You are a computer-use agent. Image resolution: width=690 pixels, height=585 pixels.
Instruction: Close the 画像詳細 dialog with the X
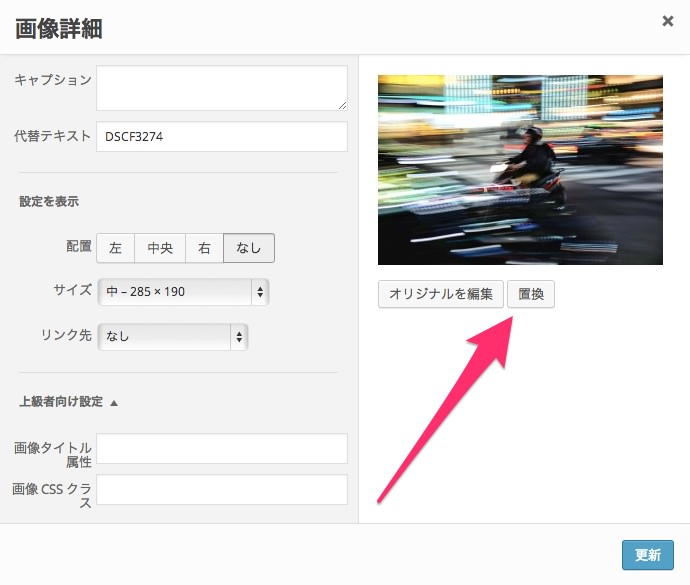point(668,21)
